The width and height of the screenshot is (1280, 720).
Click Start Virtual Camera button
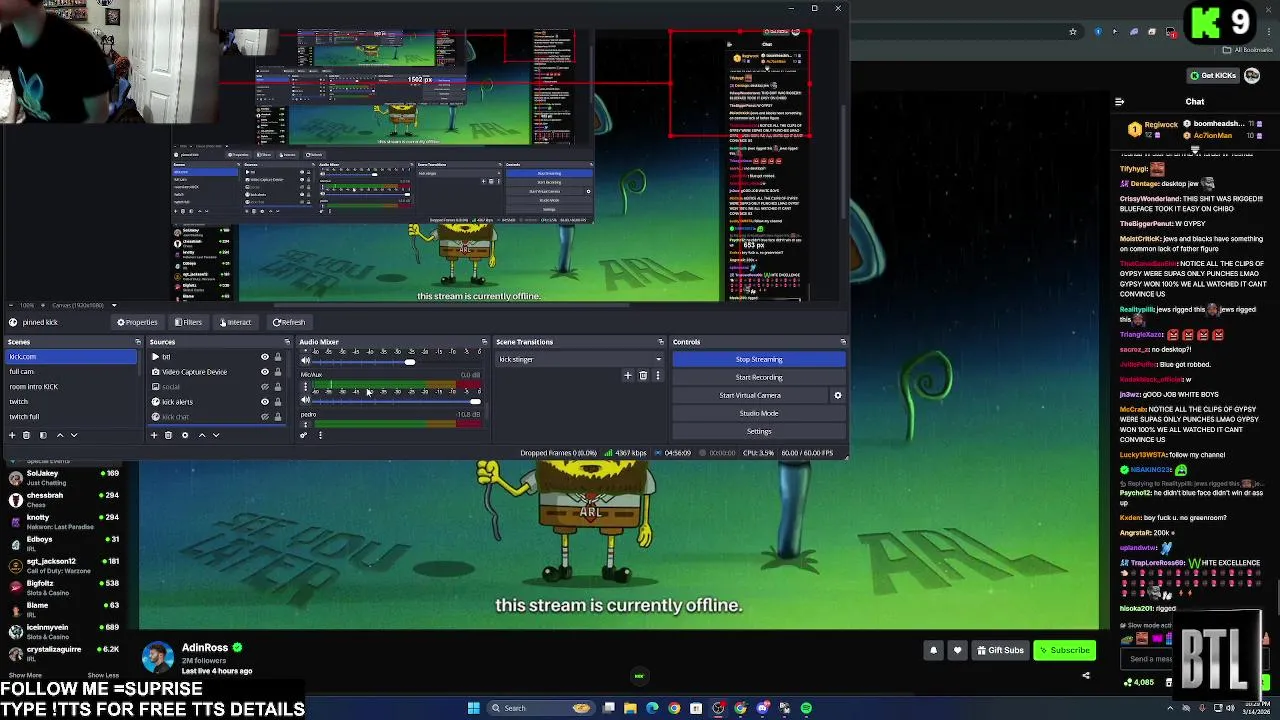pos(750,395)
